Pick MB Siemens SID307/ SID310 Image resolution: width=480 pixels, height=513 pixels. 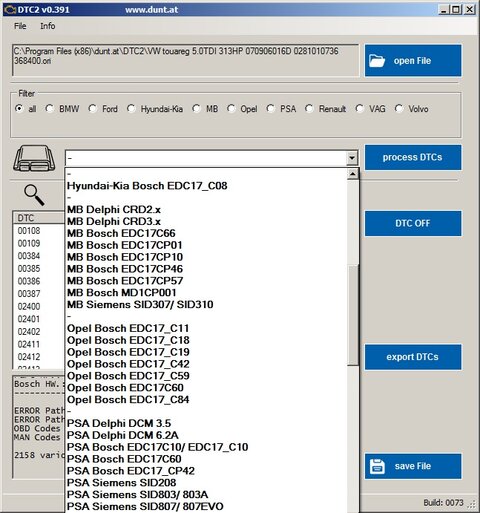pos(207,305)
